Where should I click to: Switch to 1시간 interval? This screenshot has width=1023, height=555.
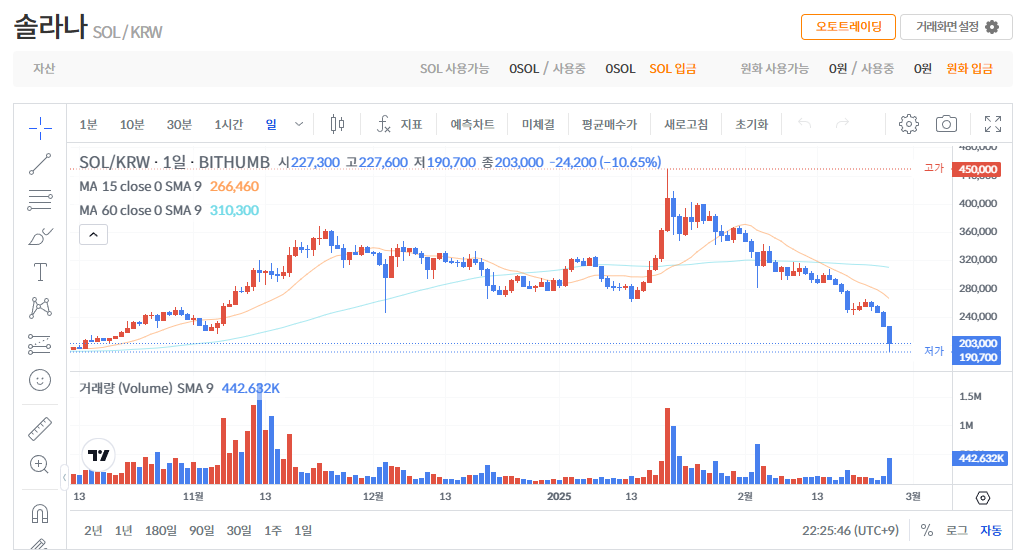click(x=228, y=125)
